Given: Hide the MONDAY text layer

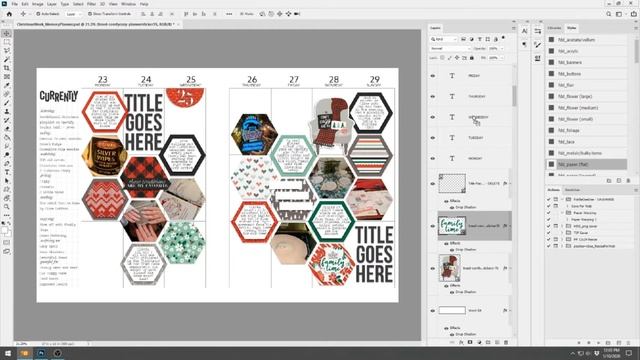Looking at the screenshot, I should 433,158.
